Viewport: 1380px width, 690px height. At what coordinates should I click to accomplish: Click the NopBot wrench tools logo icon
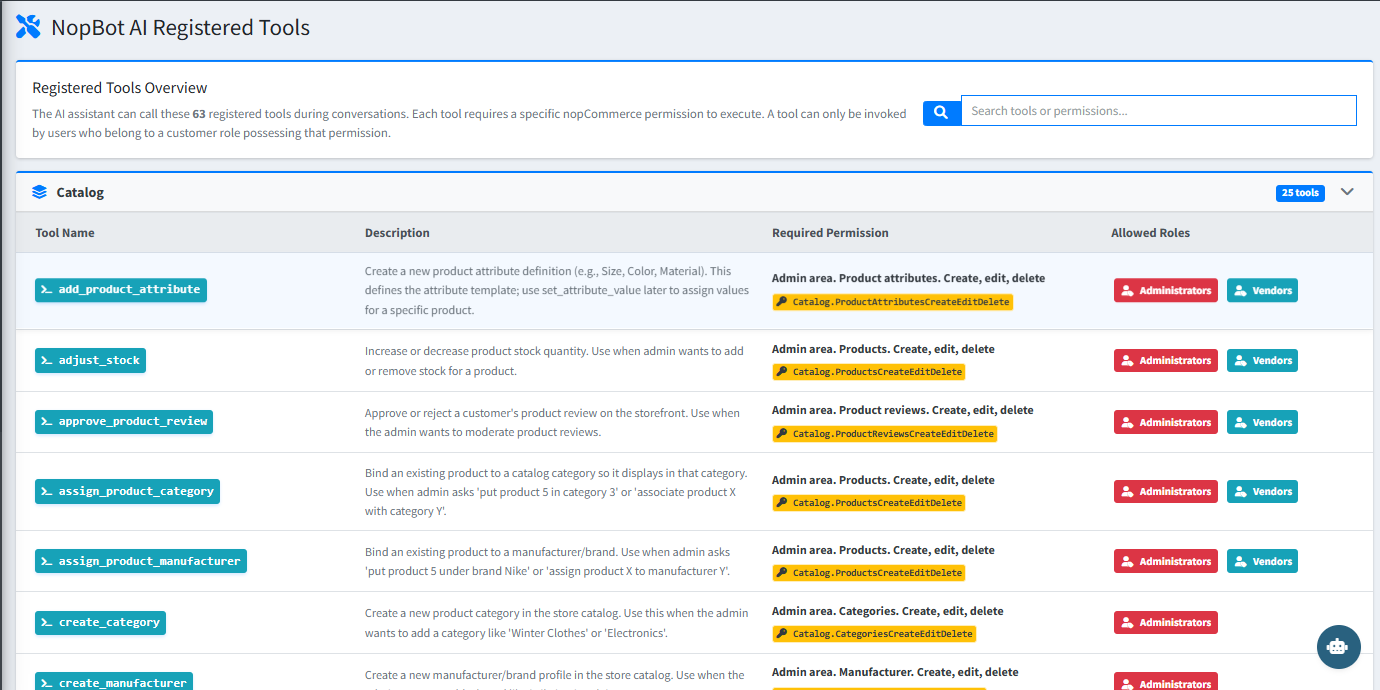(29, 27)
